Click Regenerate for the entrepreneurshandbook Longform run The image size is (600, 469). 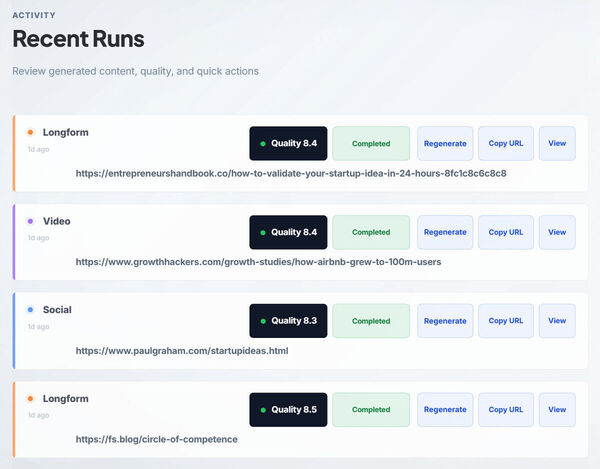(445, 143)
